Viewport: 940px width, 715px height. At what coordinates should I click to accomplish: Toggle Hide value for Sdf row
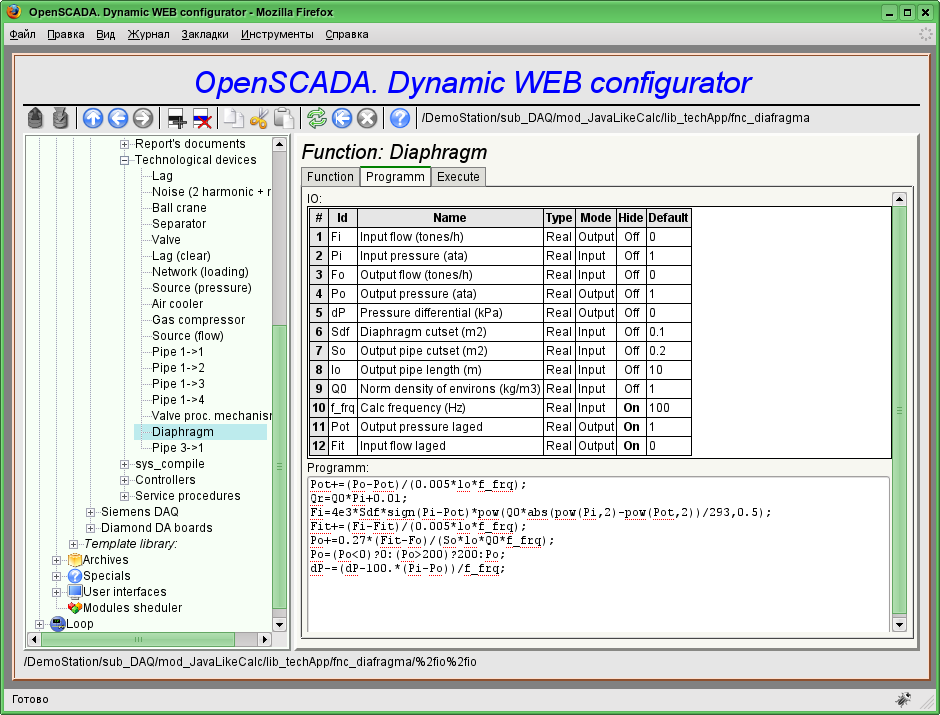point(631,332)
